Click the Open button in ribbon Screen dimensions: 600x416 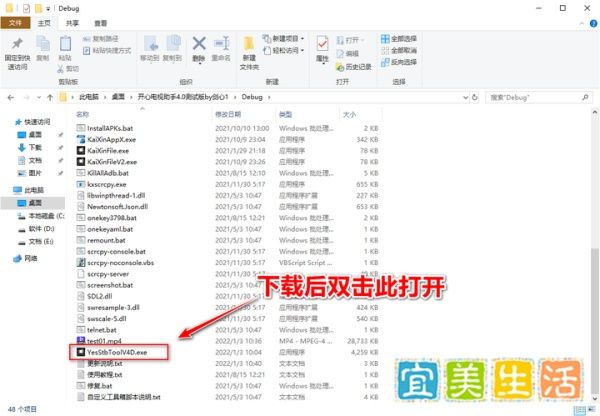(349, 40)
